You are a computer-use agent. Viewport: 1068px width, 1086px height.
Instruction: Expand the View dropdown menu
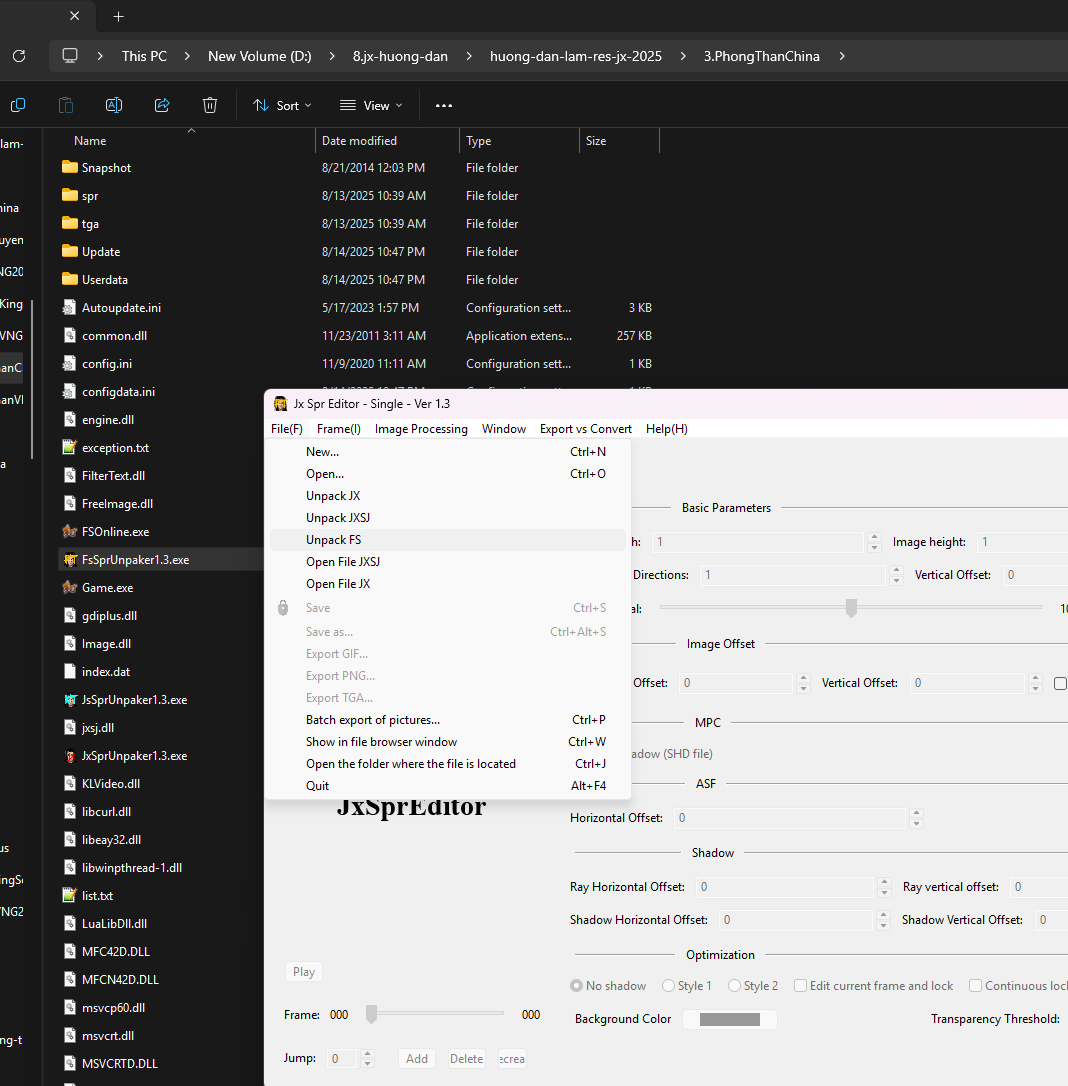click(x=371, y=105)
